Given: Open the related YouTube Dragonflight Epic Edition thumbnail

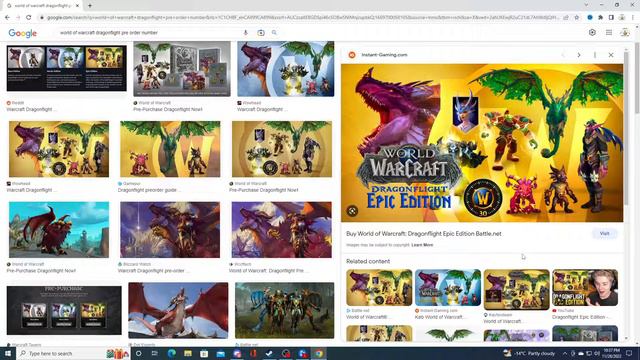Looking at the screenshot, I should tap(585, 287).
